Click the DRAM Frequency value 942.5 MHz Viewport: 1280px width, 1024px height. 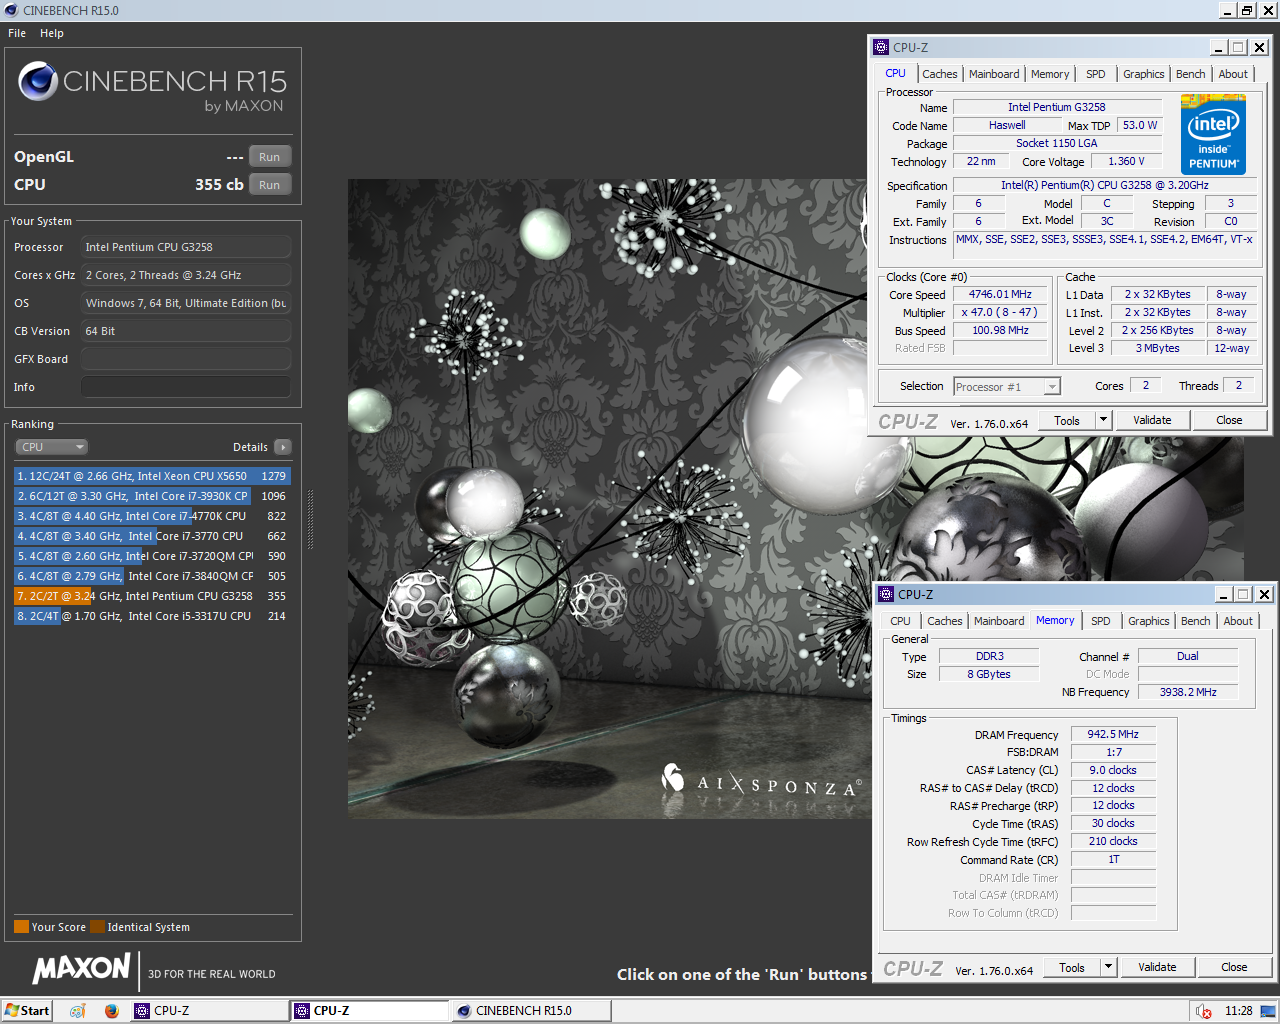tap(1113, 734)
